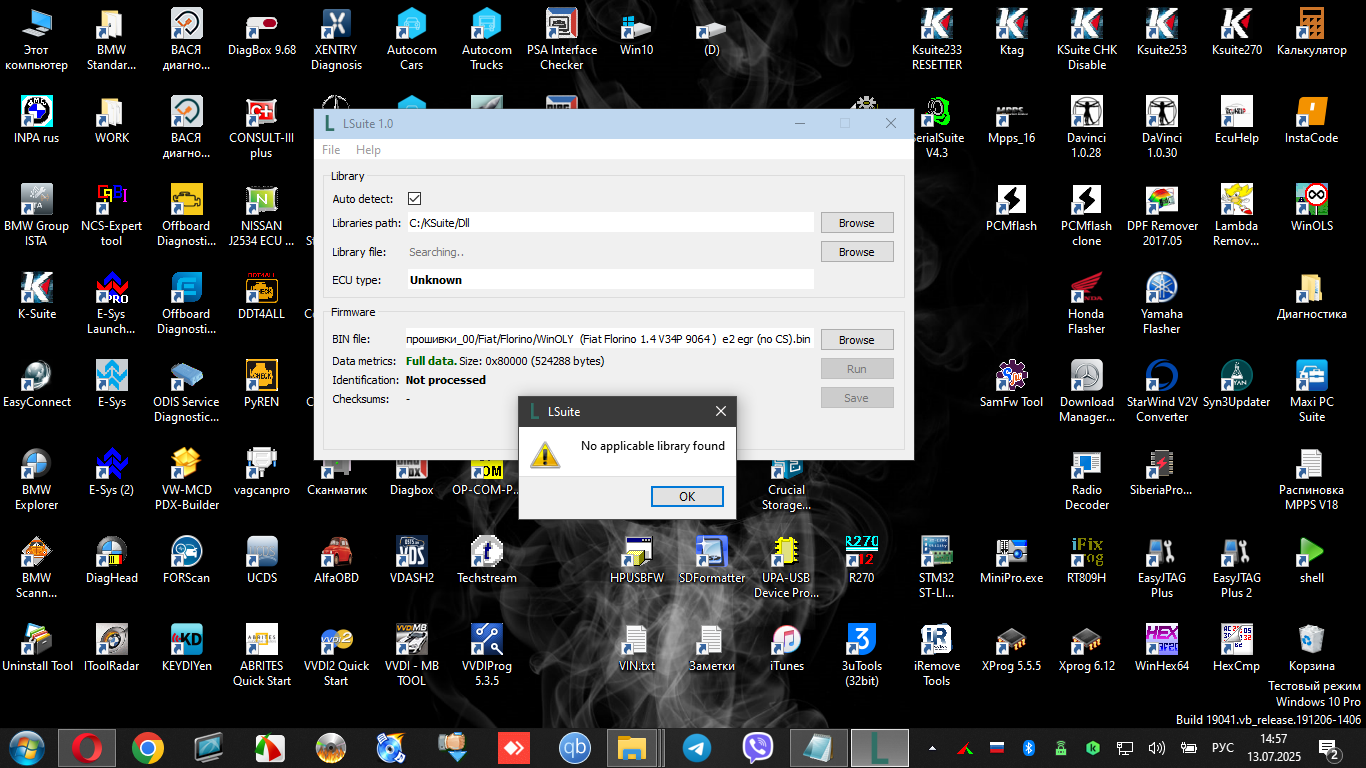The height and width of the screenshot is (768, 1366).
Task: Open the VVDIProg 5.3.5 desktop icon
Action: 487,656
